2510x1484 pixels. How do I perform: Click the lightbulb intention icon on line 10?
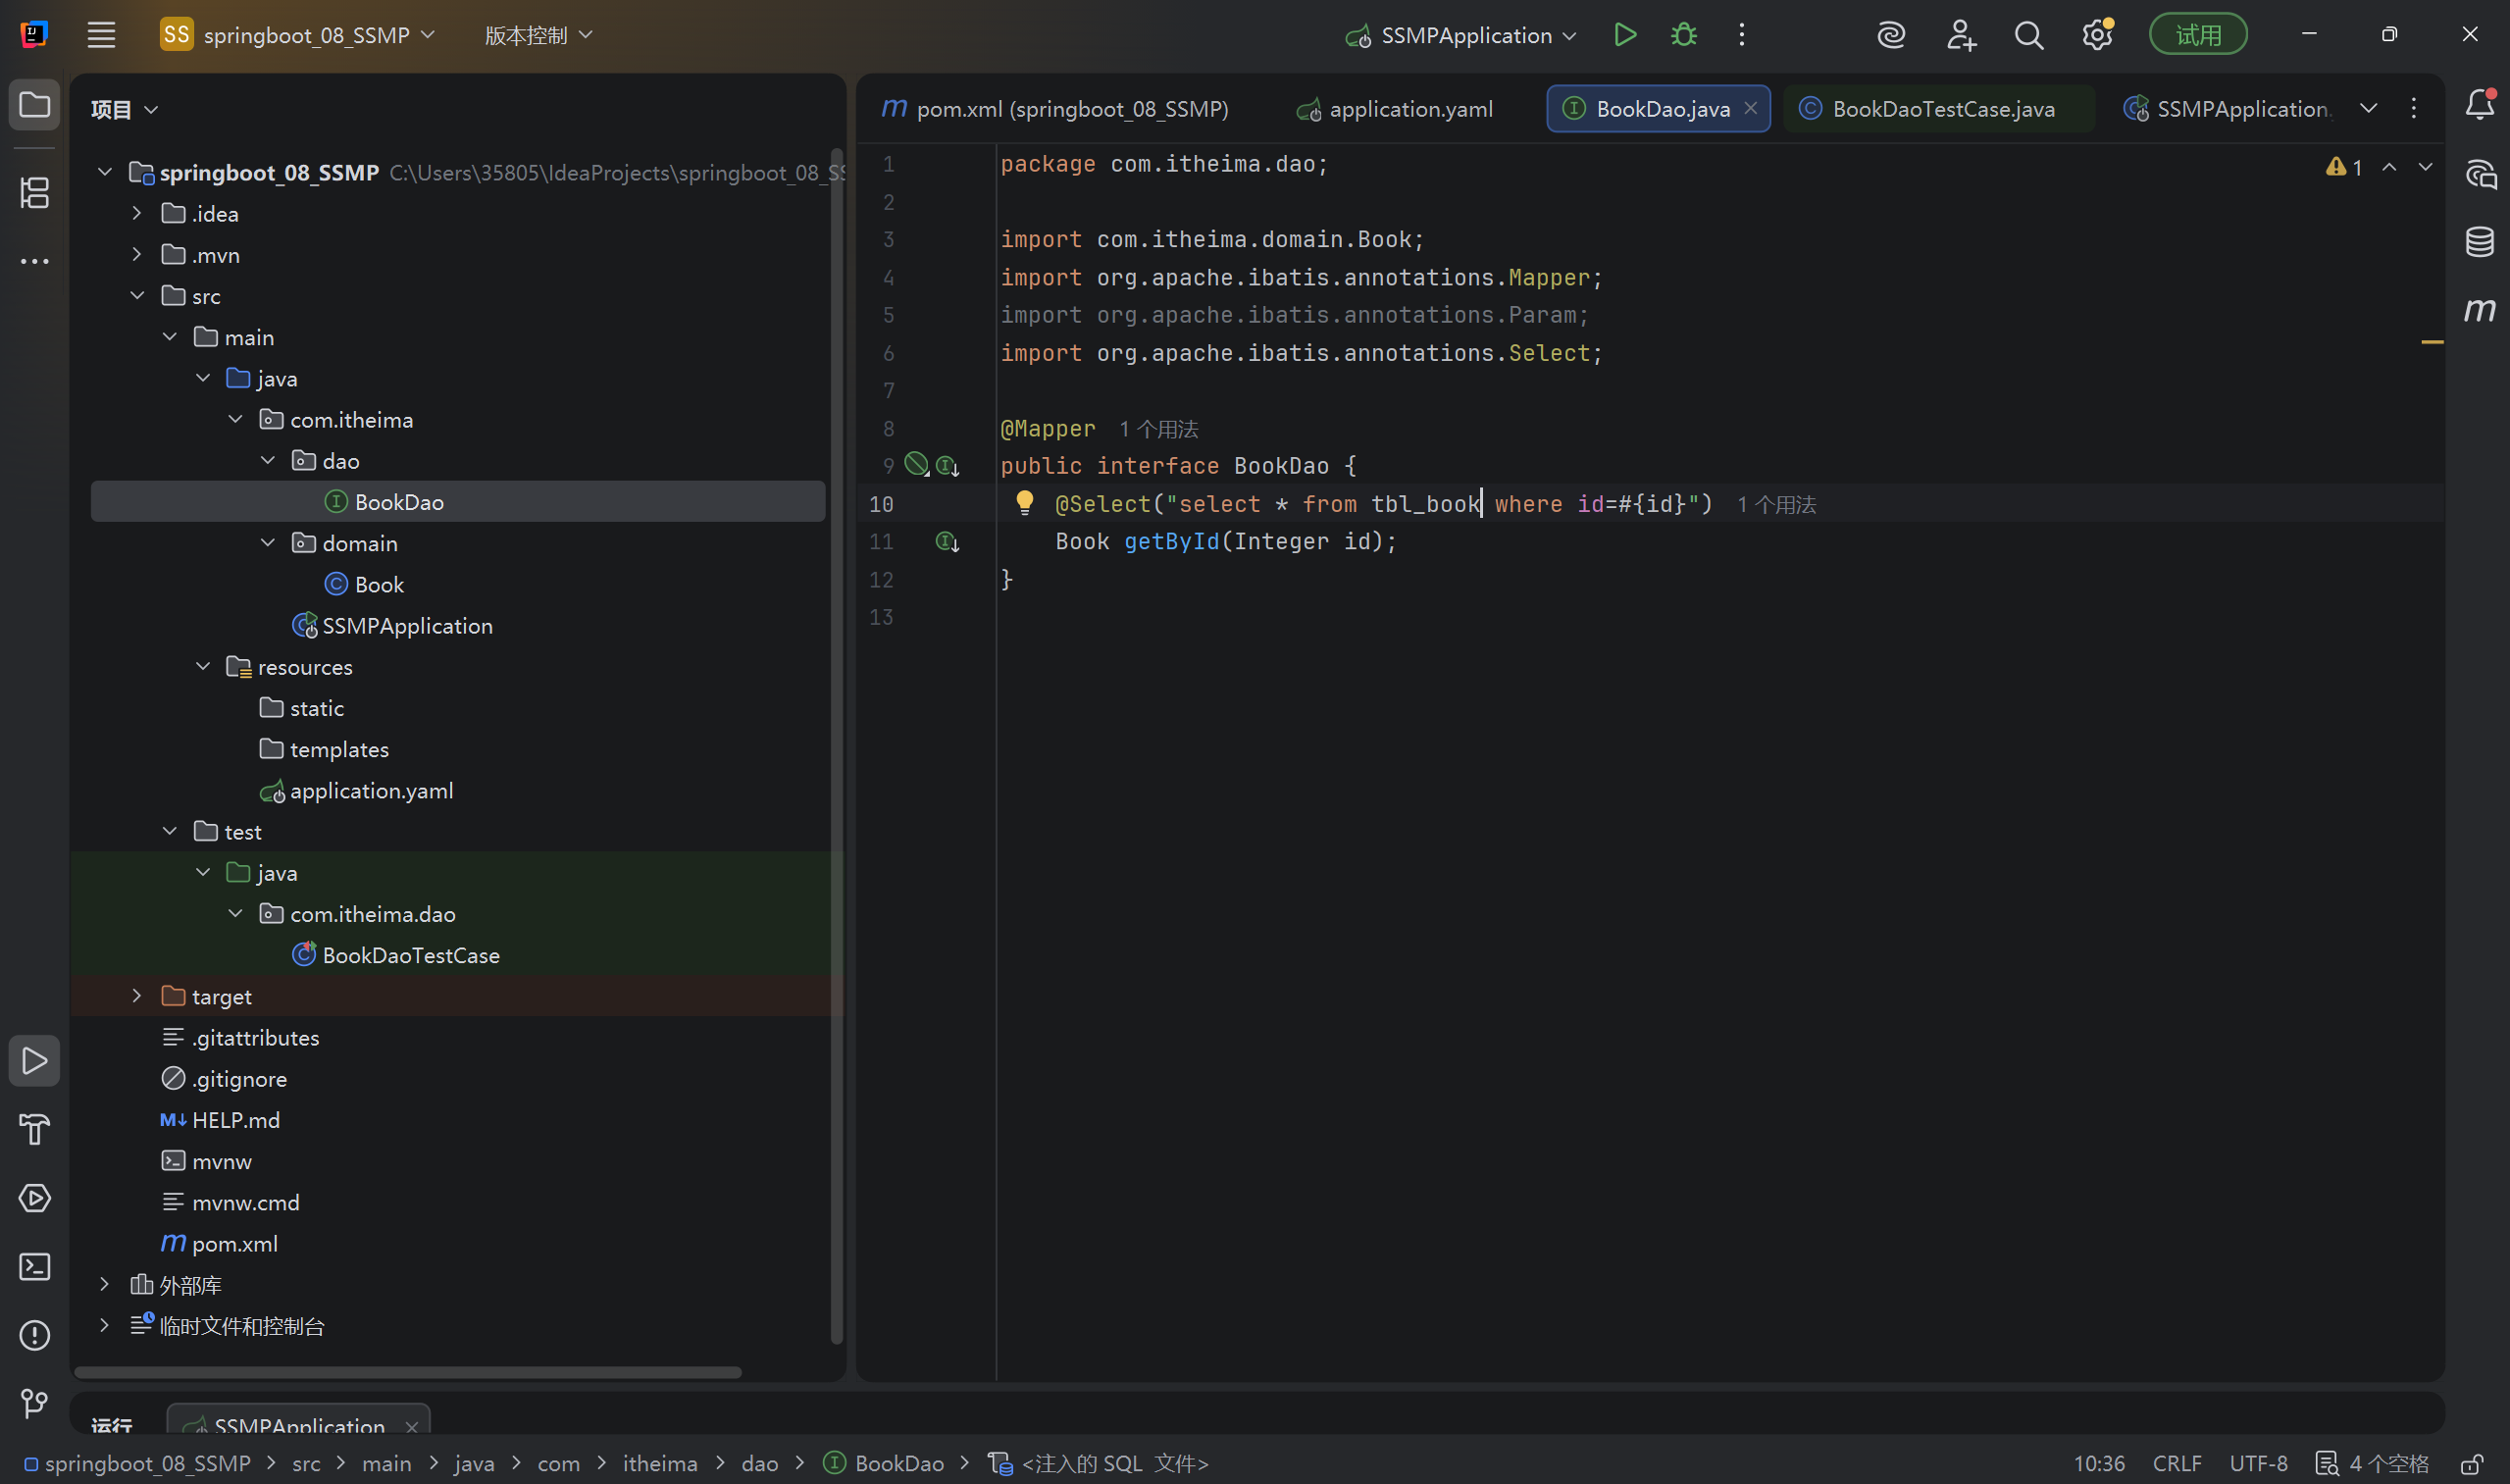(x=1024, y=502)
